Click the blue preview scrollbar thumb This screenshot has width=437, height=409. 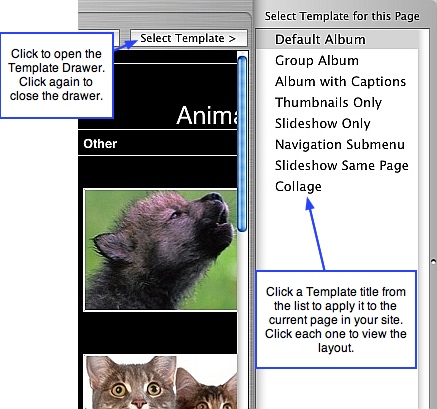(x=243, y=144)
